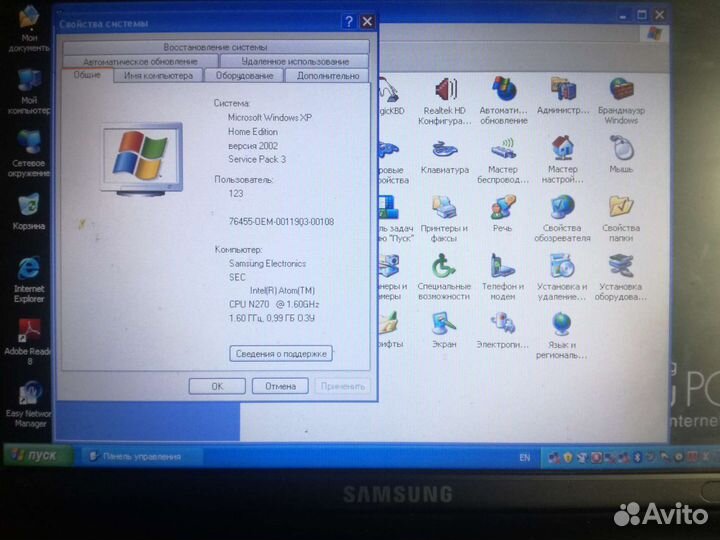
Task: Open Язык и региональные стандарты icon
Action: (x=562, y=335)
